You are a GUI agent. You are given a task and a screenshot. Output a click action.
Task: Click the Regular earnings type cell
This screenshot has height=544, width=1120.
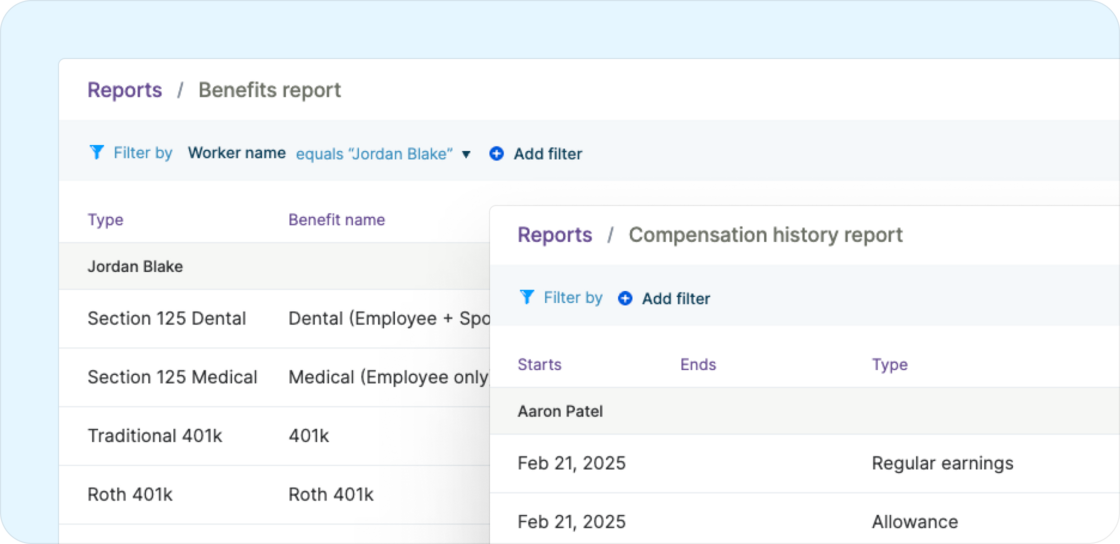943,463
